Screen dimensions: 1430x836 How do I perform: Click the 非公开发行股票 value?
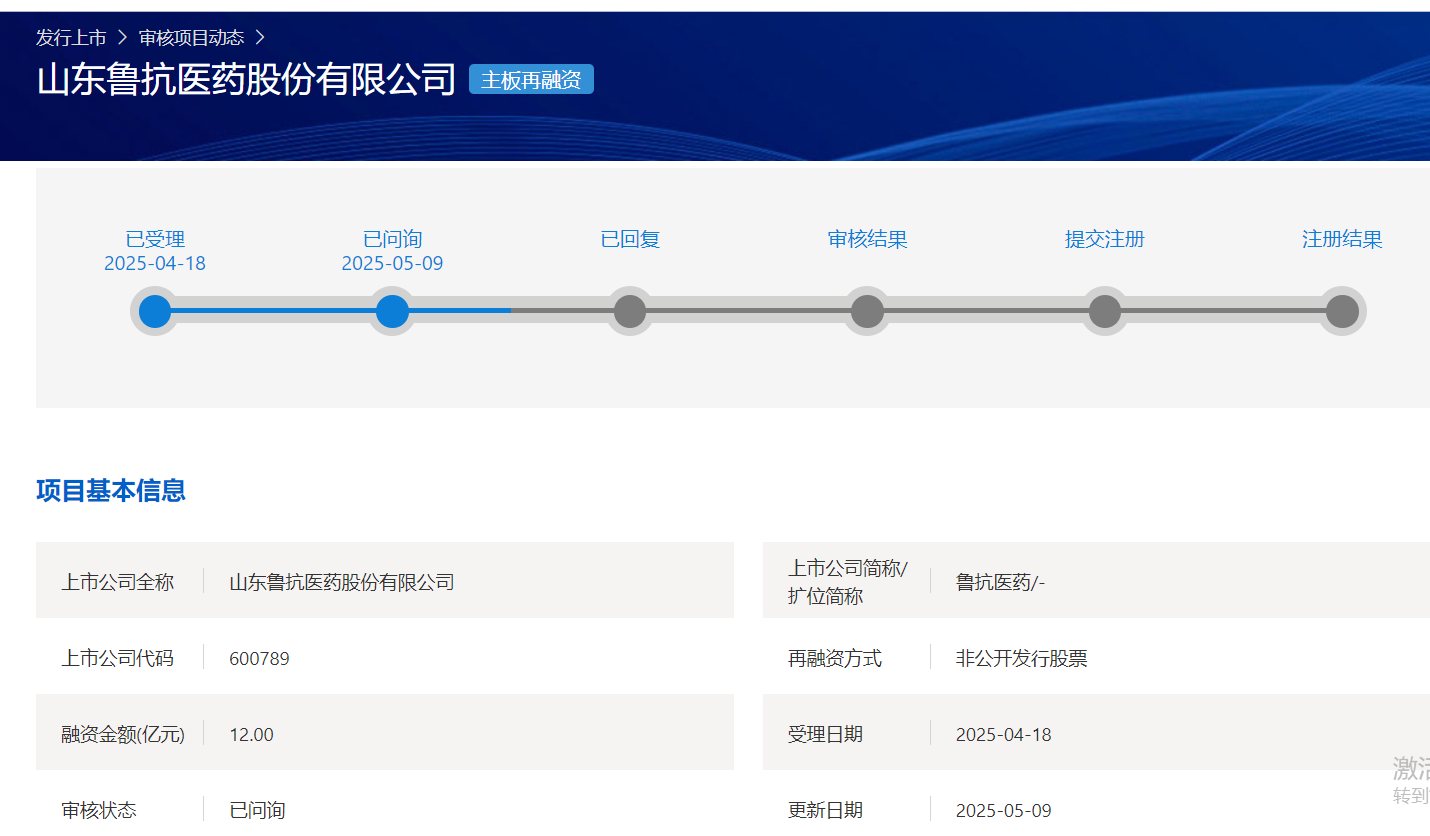[x=1021, y=658]
